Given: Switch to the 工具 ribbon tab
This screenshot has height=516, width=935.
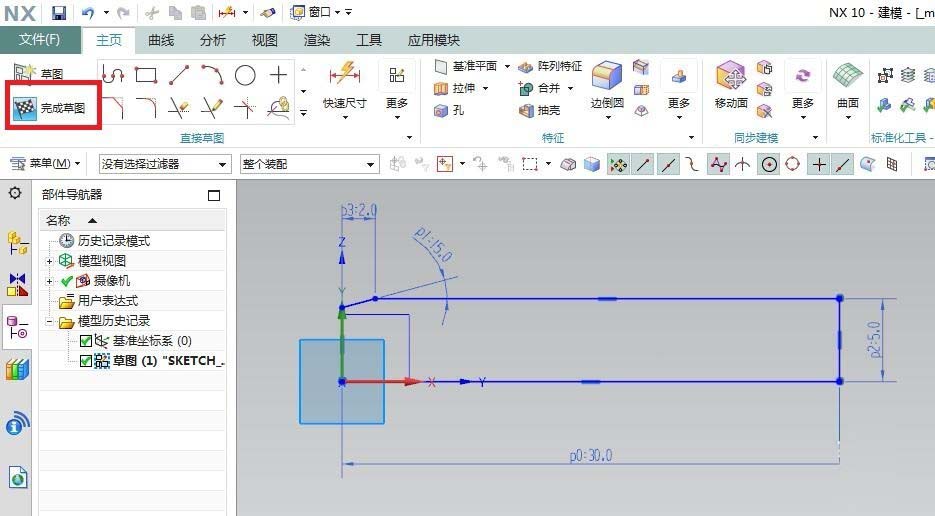Looking at the screenshot, I should (x=369, y=40).
